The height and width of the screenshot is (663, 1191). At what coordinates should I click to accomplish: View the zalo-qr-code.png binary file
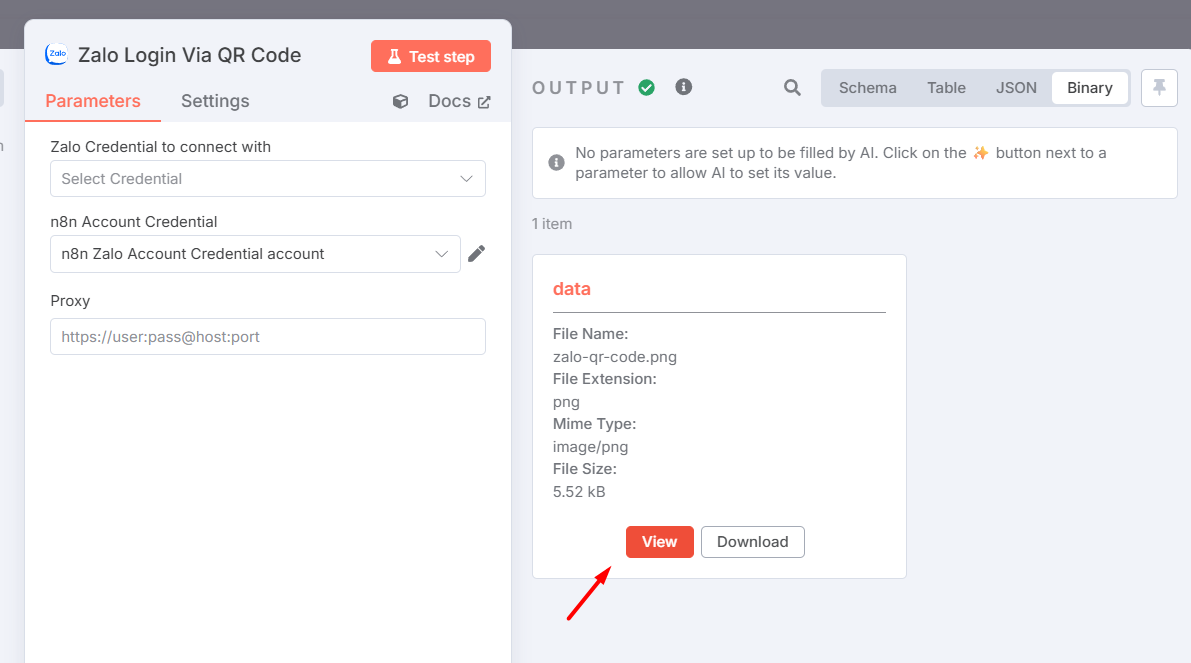coord(660,542)
